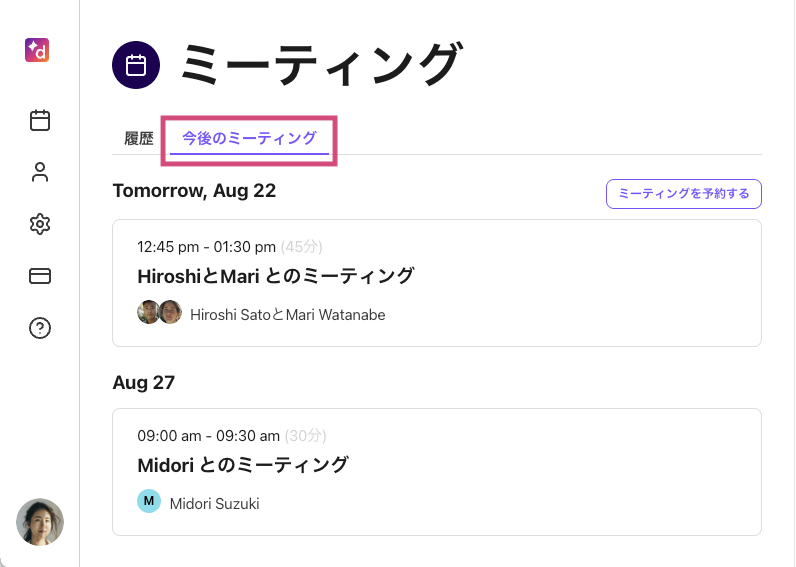The height and width of the screenshot is (567, 796).
Task: Click the app logo in the sidebar
Action: pyautogui.click(x=37, y=50)
